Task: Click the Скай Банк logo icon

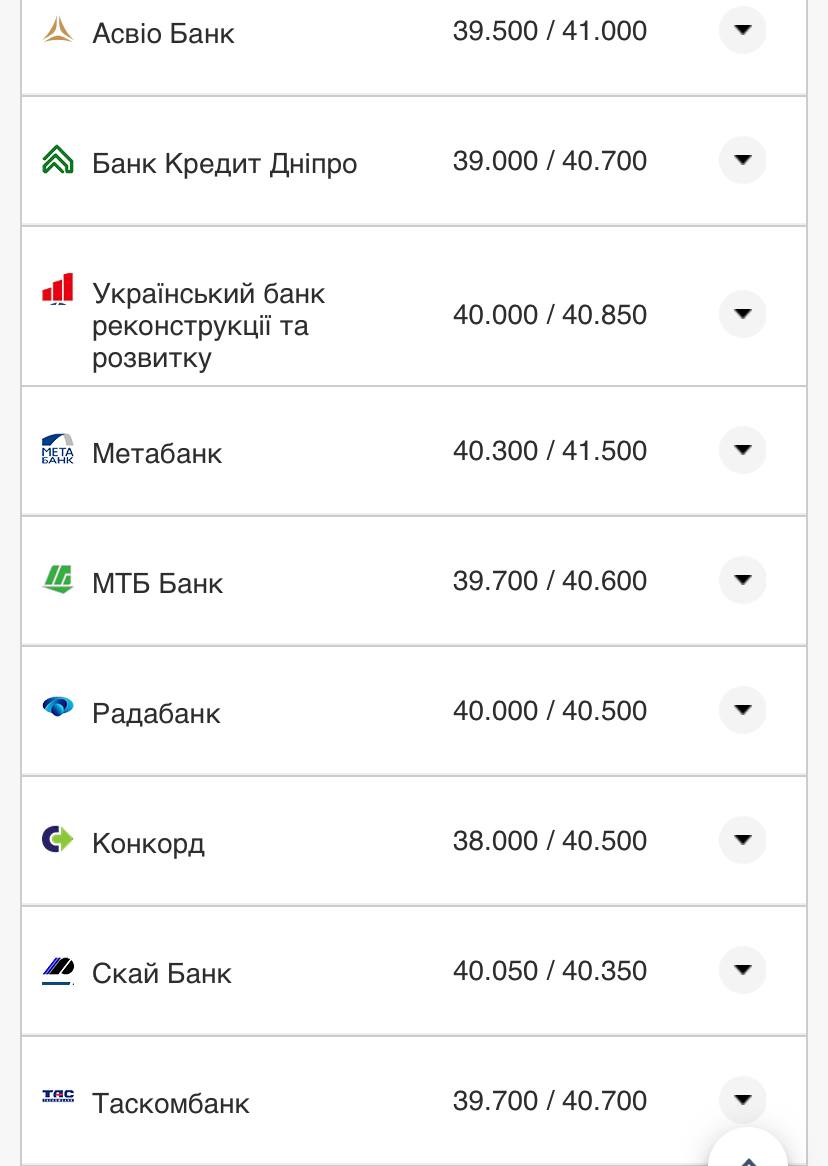Action: (58, 970)
